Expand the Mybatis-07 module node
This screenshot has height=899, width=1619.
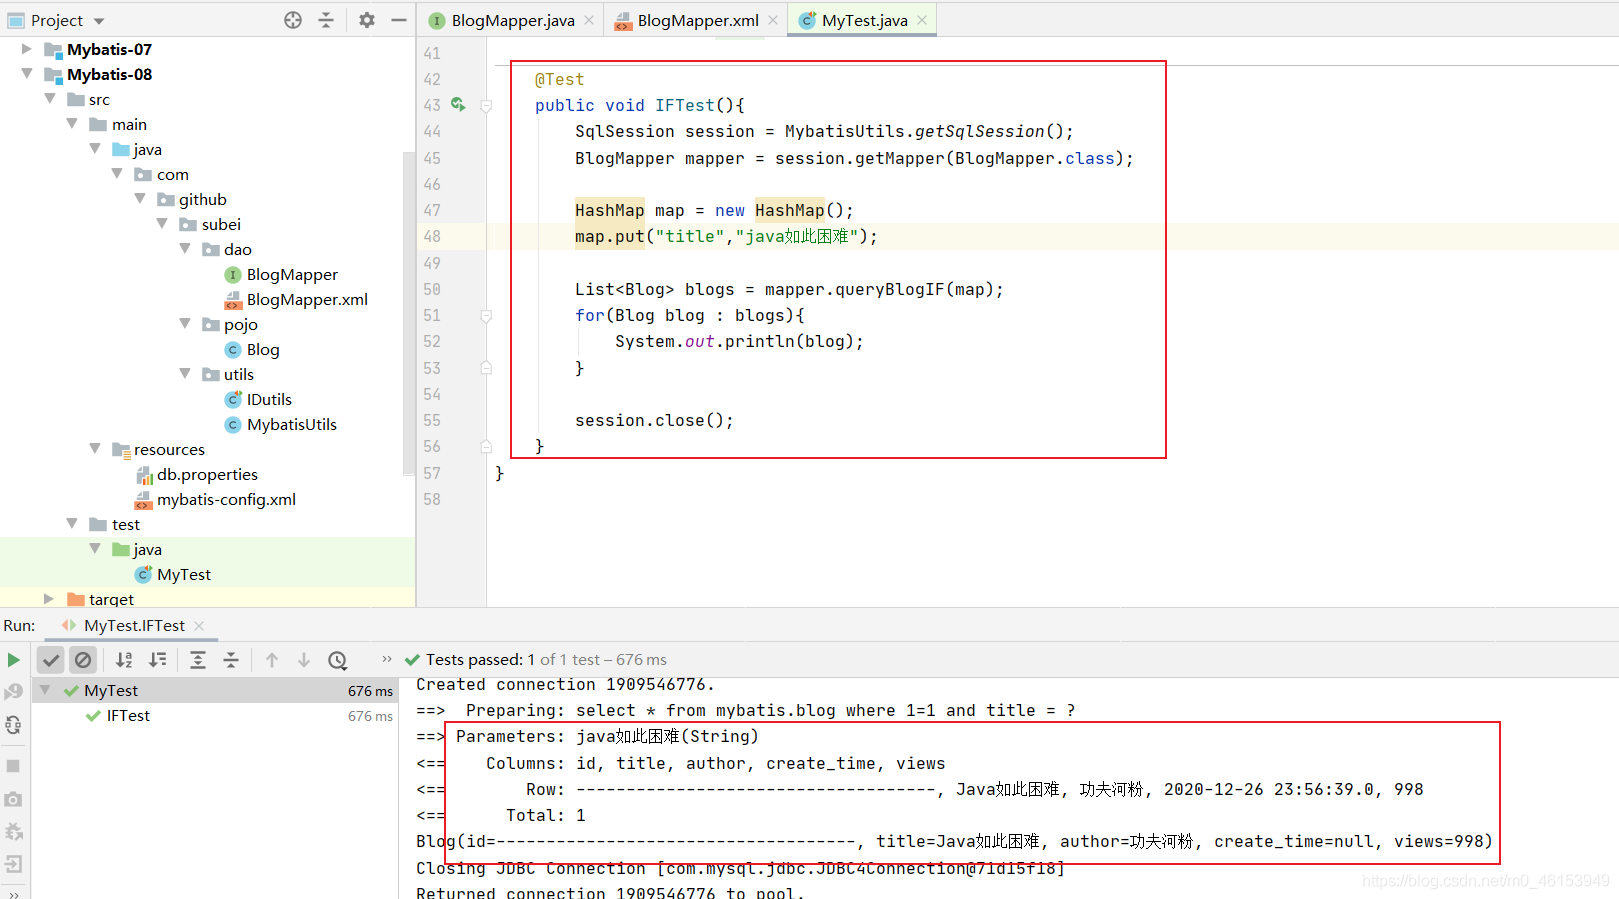pos(27,49)
